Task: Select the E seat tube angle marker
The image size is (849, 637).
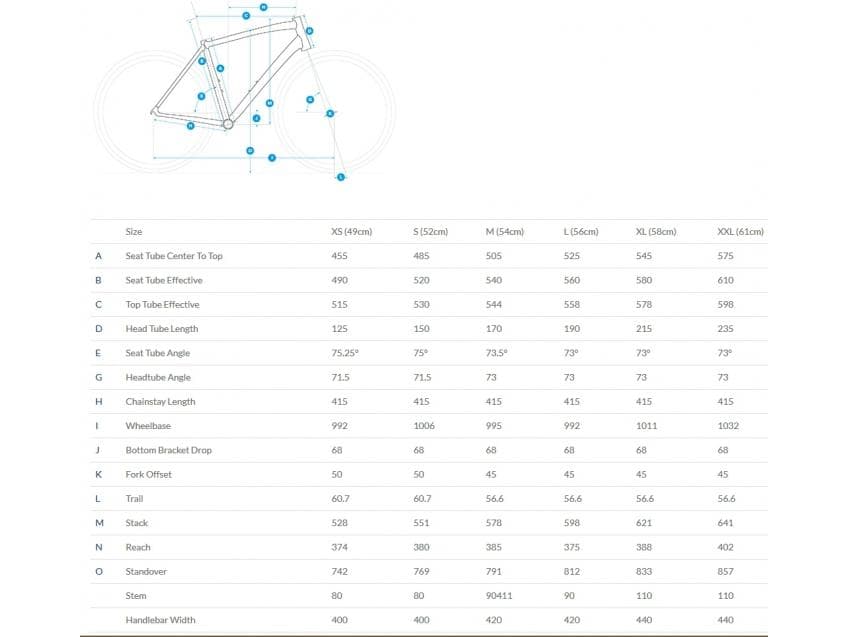Action: [201, 96]
